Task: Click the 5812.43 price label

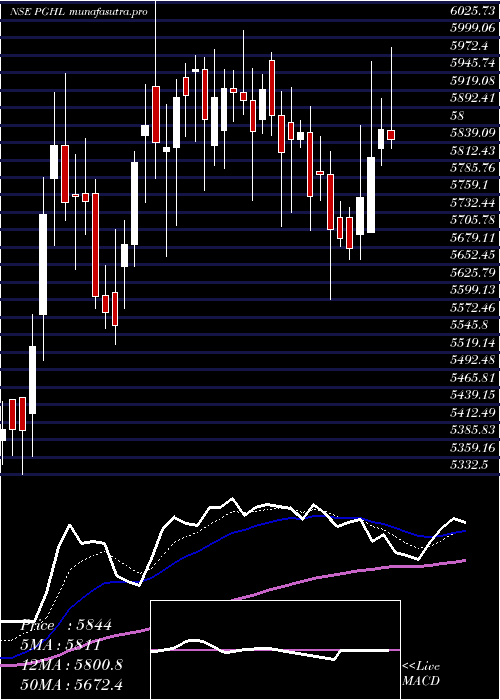Action: pyautogui.click(x=472, y=150)
